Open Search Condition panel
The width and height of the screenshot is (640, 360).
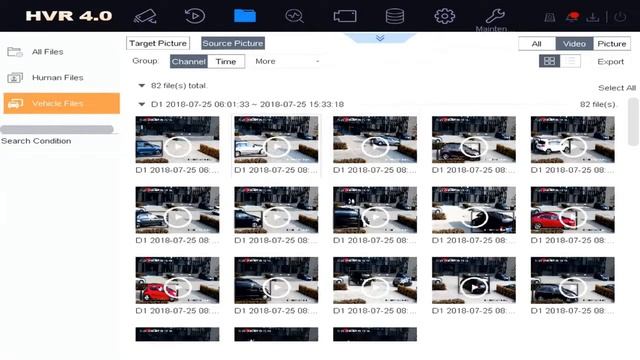[36, 141]
